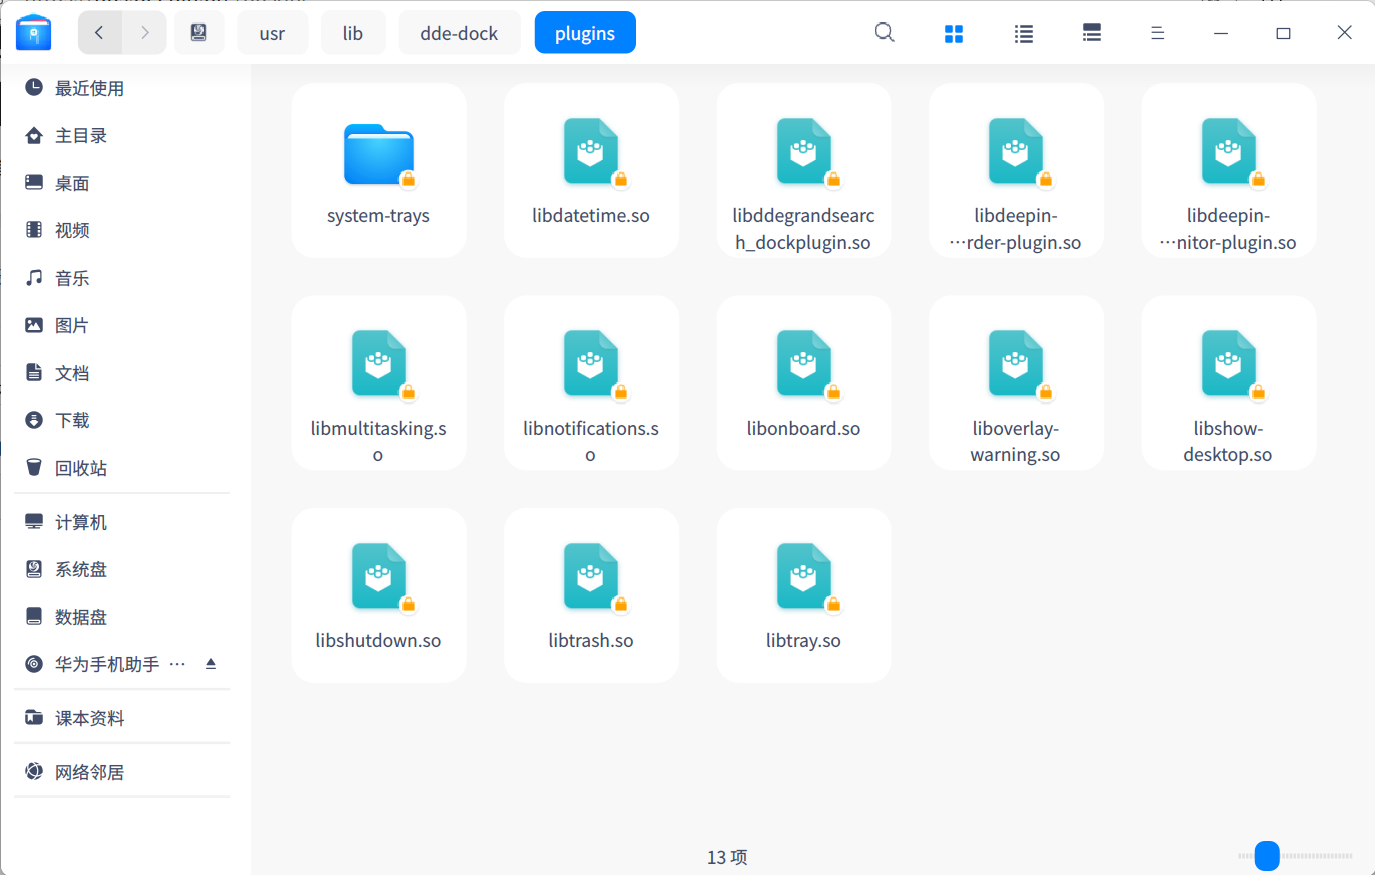The height and width of the screenshot is (875, 1375).
Task: Switch to tree view mode
Action: tap(1092, 33)
